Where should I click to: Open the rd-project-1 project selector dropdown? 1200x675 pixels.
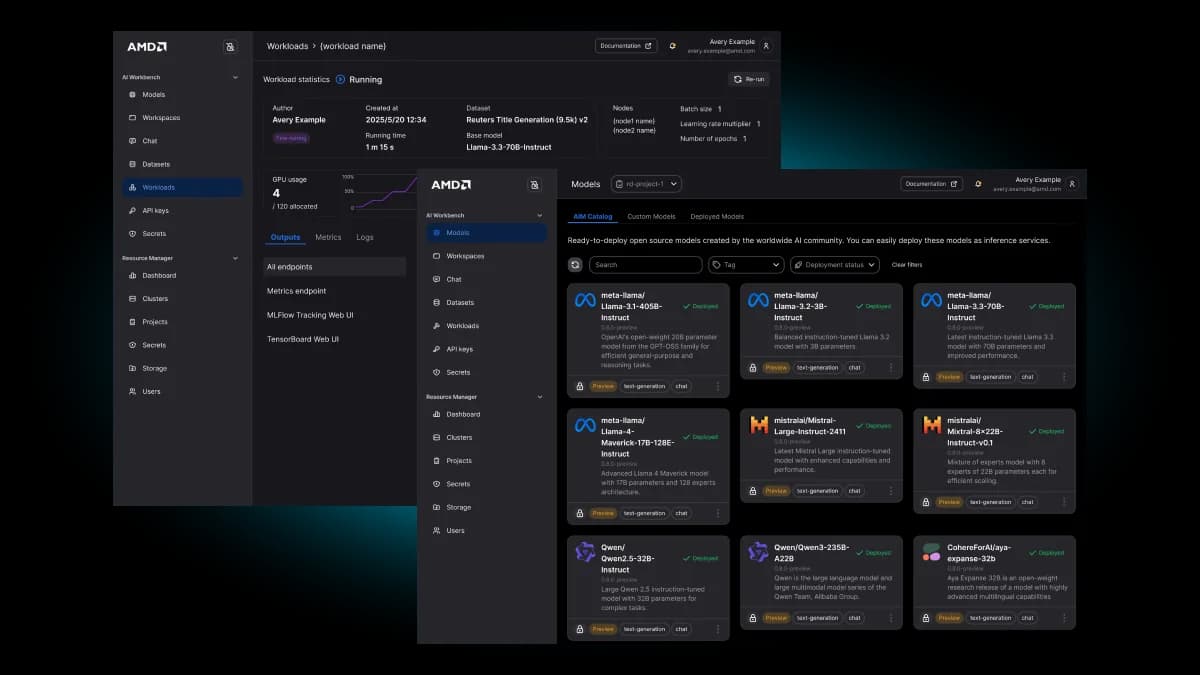647,184
